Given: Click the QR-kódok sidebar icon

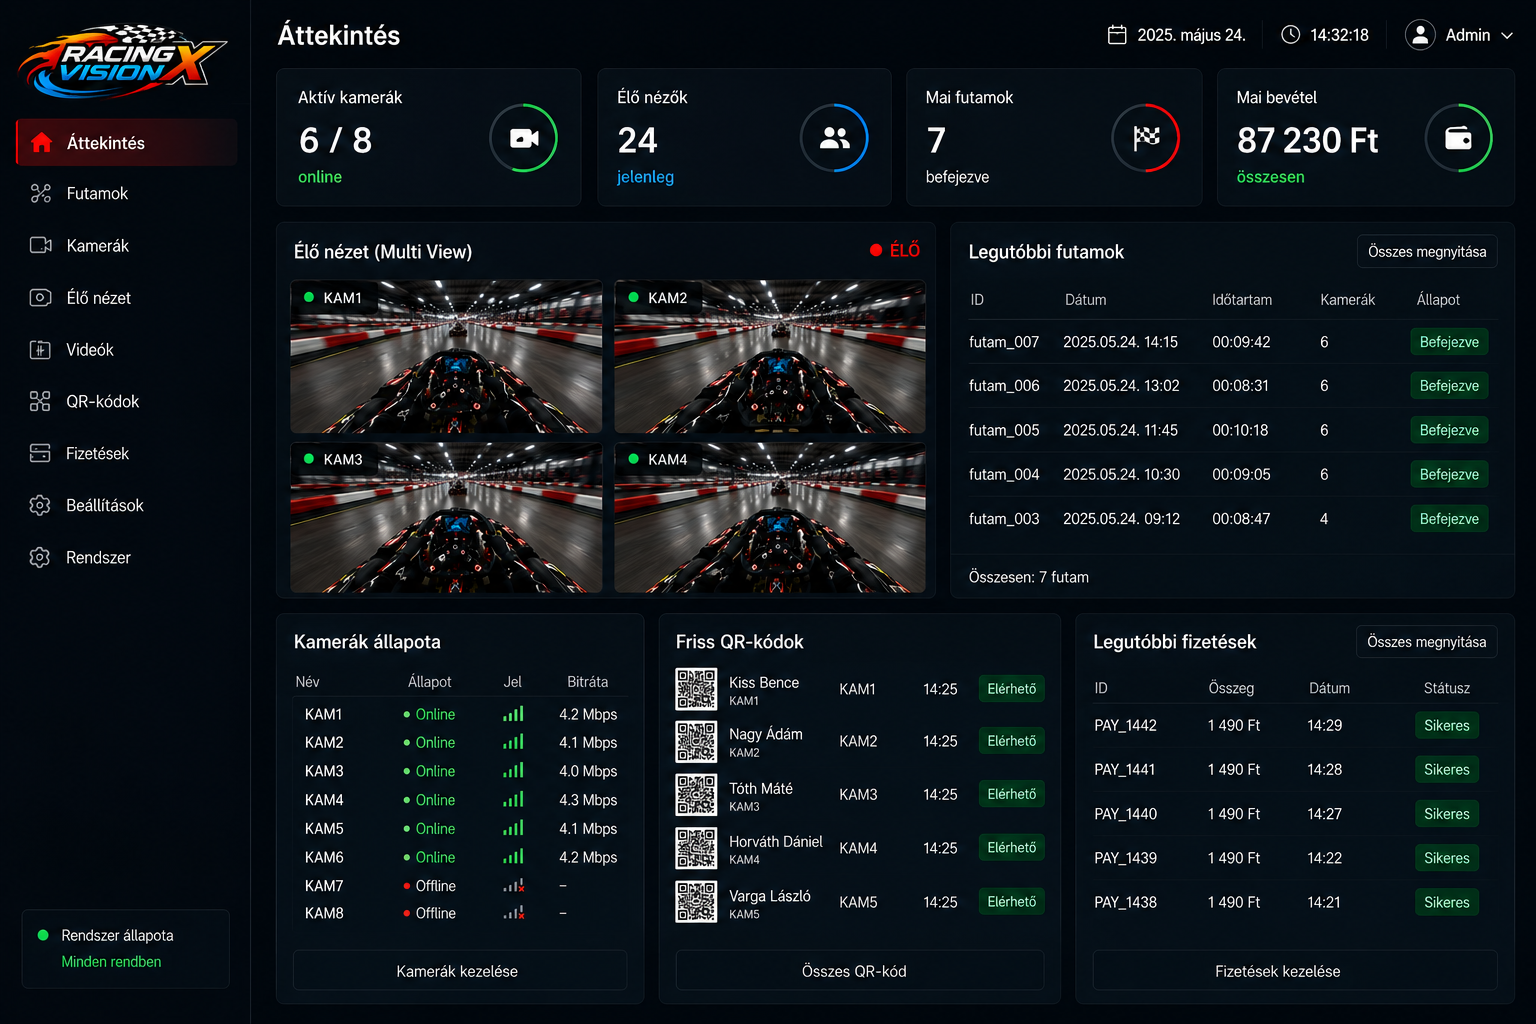Looking at the screenshot, I should tap(40, 402).
